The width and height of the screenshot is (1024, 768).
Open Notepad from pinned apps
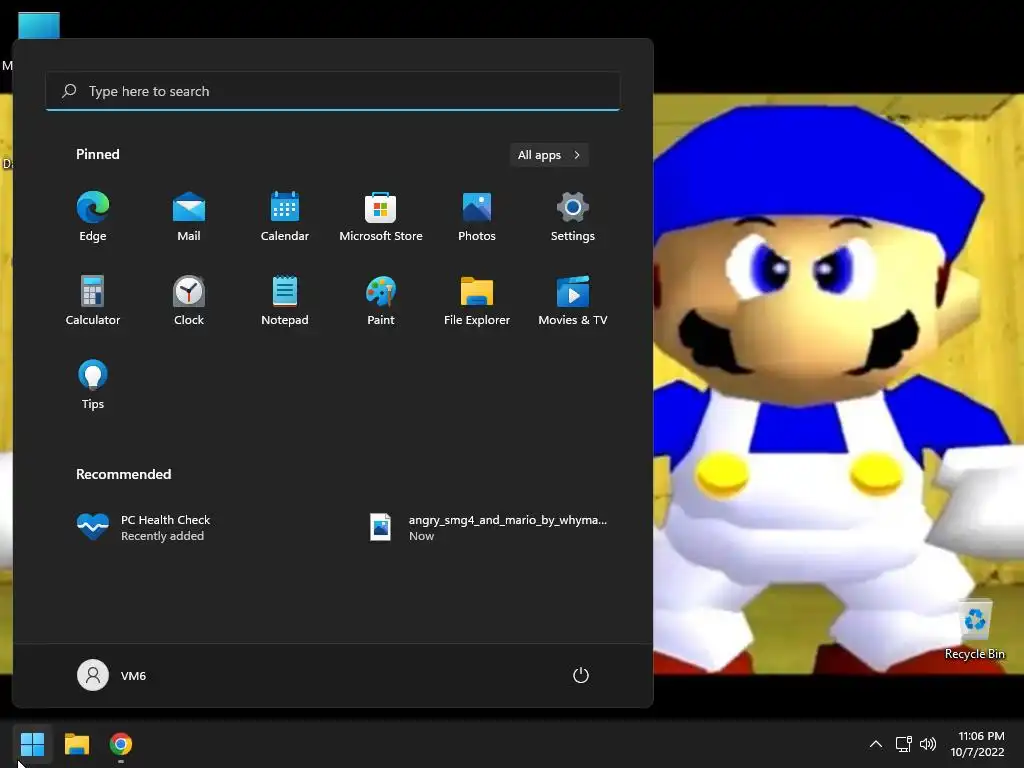pyautogui.click(x=285, y=301)
